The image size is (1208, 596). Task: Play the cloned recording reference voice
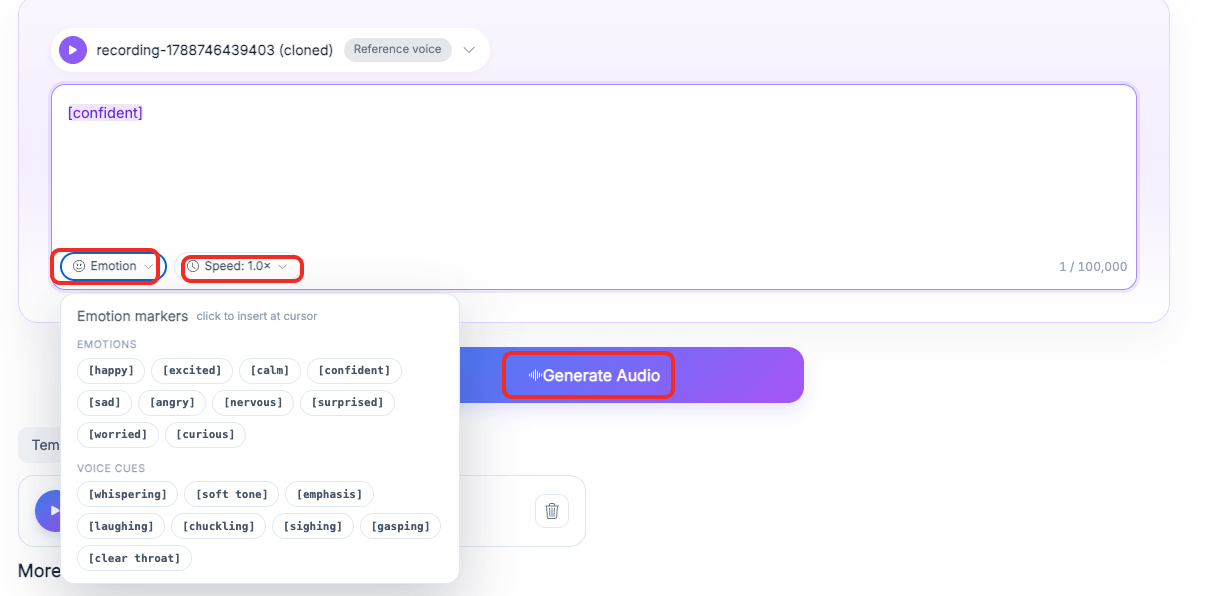[x=73, y=50]
